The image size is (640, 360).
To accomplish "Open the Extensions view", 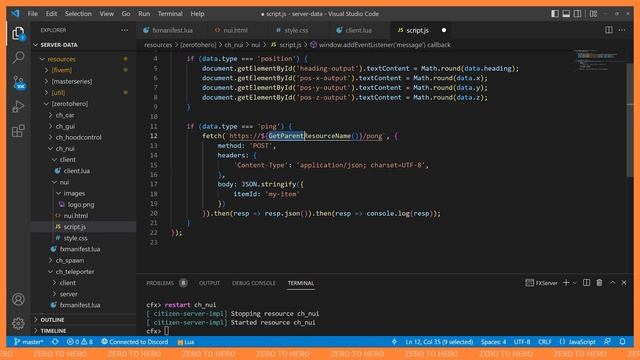I will (x=18, y=131).
